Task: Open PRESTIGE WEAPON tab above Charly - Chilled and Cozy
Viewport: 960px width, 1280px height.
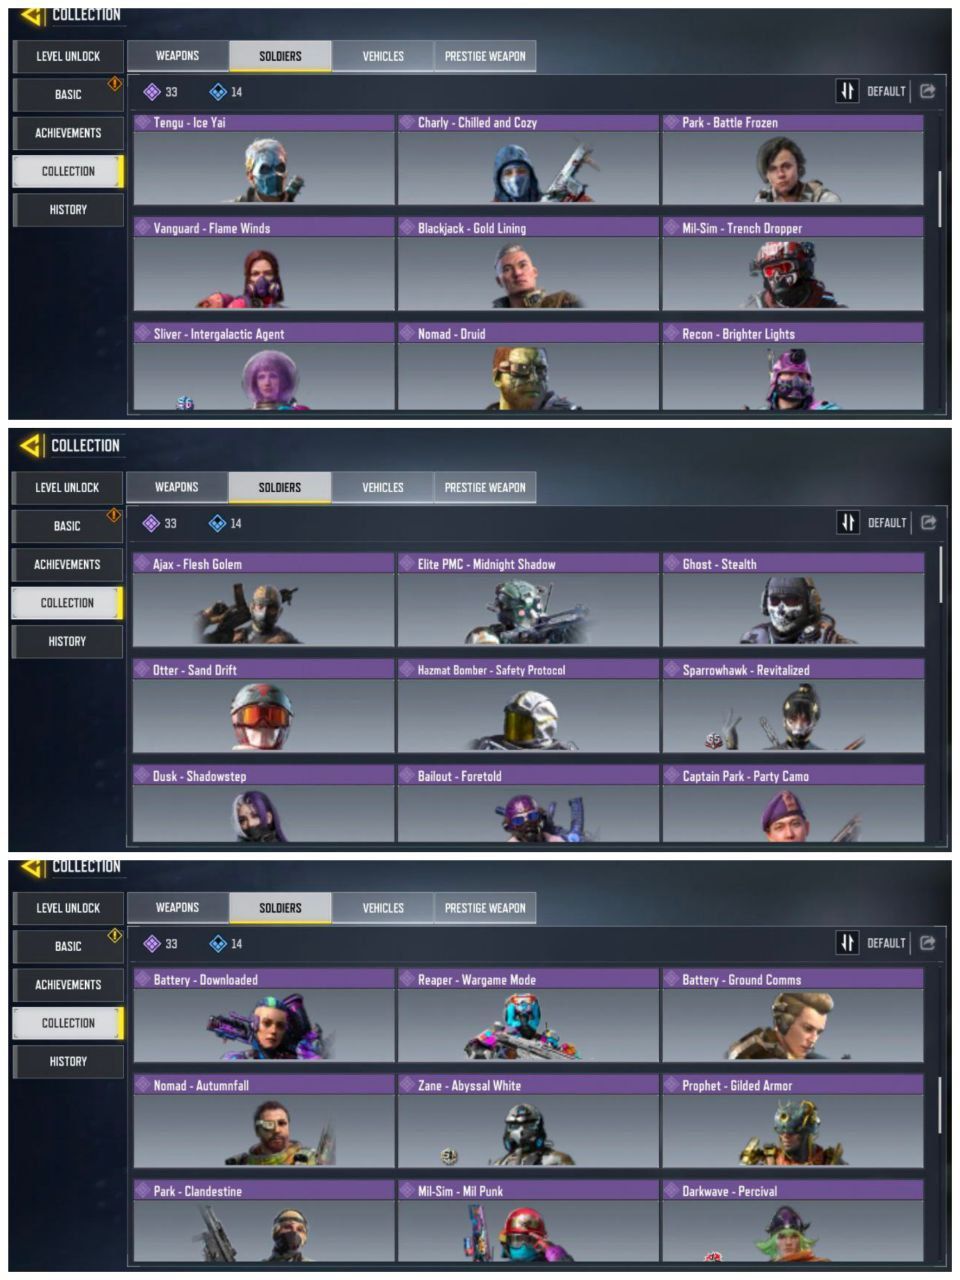Action: [x=485, y=56]
